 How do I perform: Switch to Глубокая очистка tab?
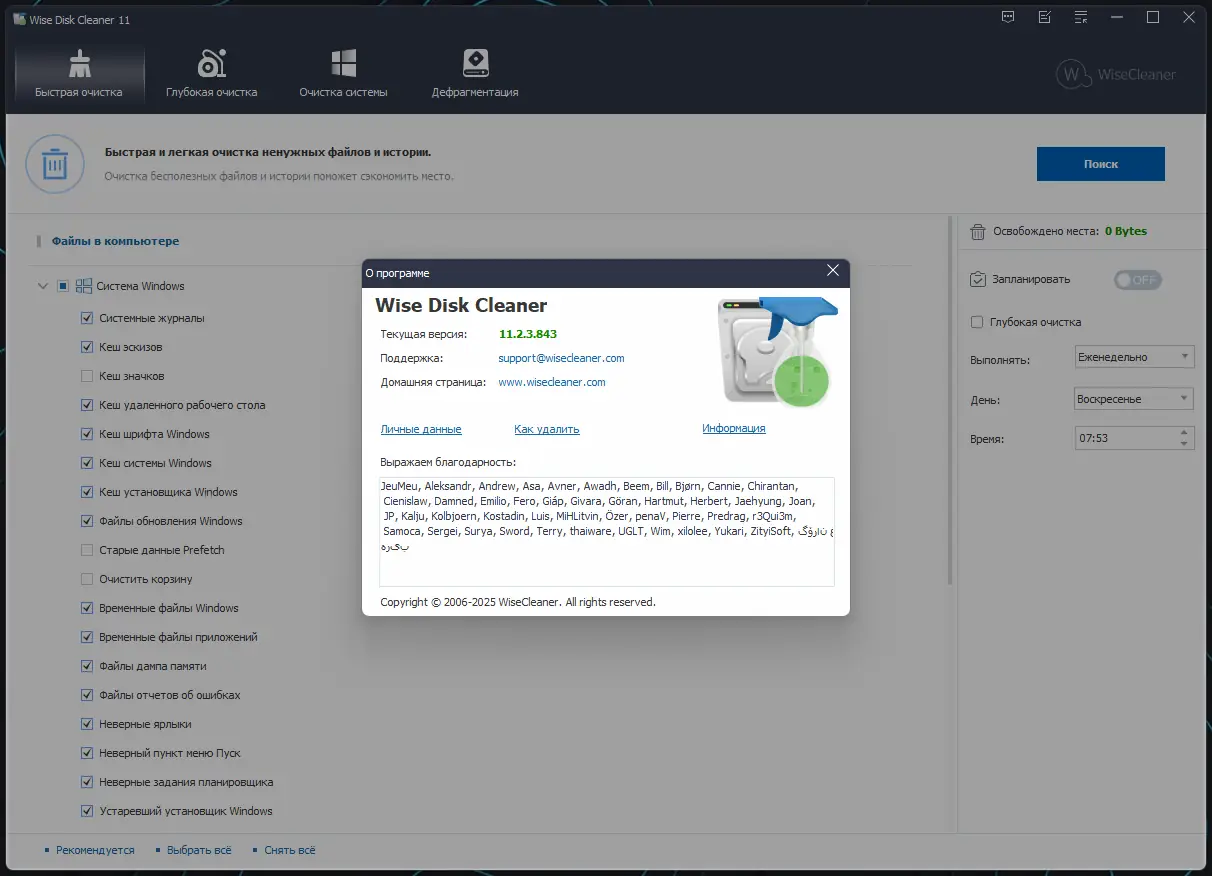[x=212, y=74]
